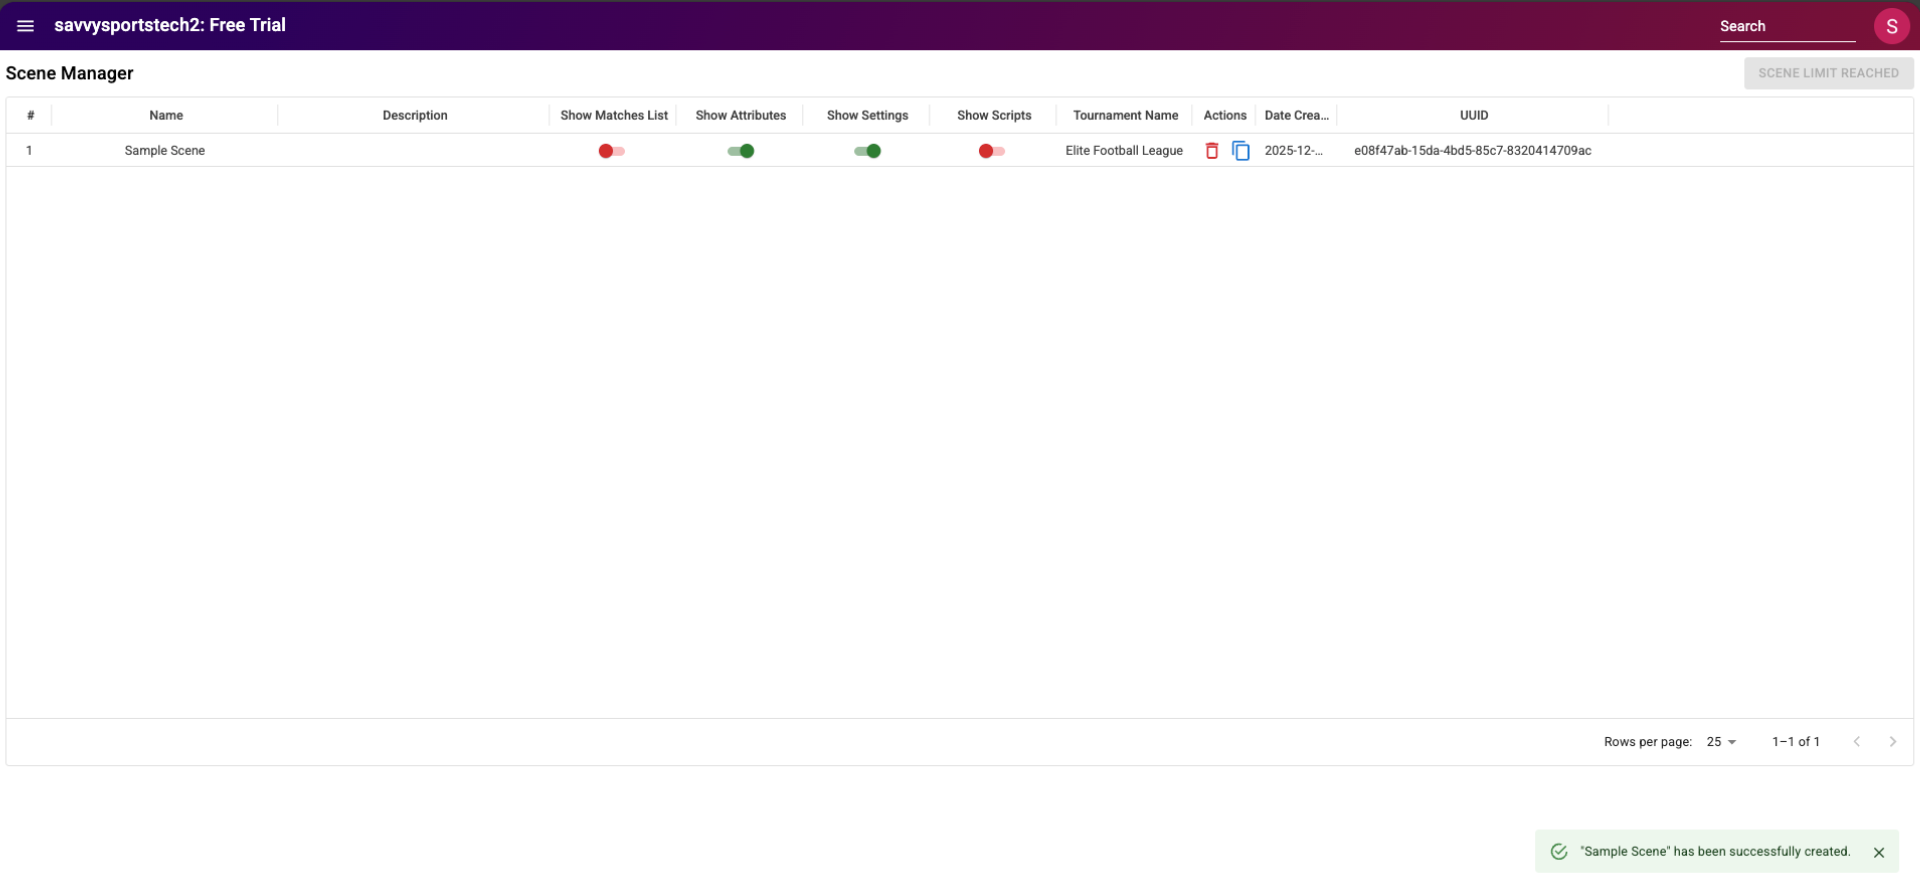
Task: Go to previous page of scenes
Action: 1856,742
